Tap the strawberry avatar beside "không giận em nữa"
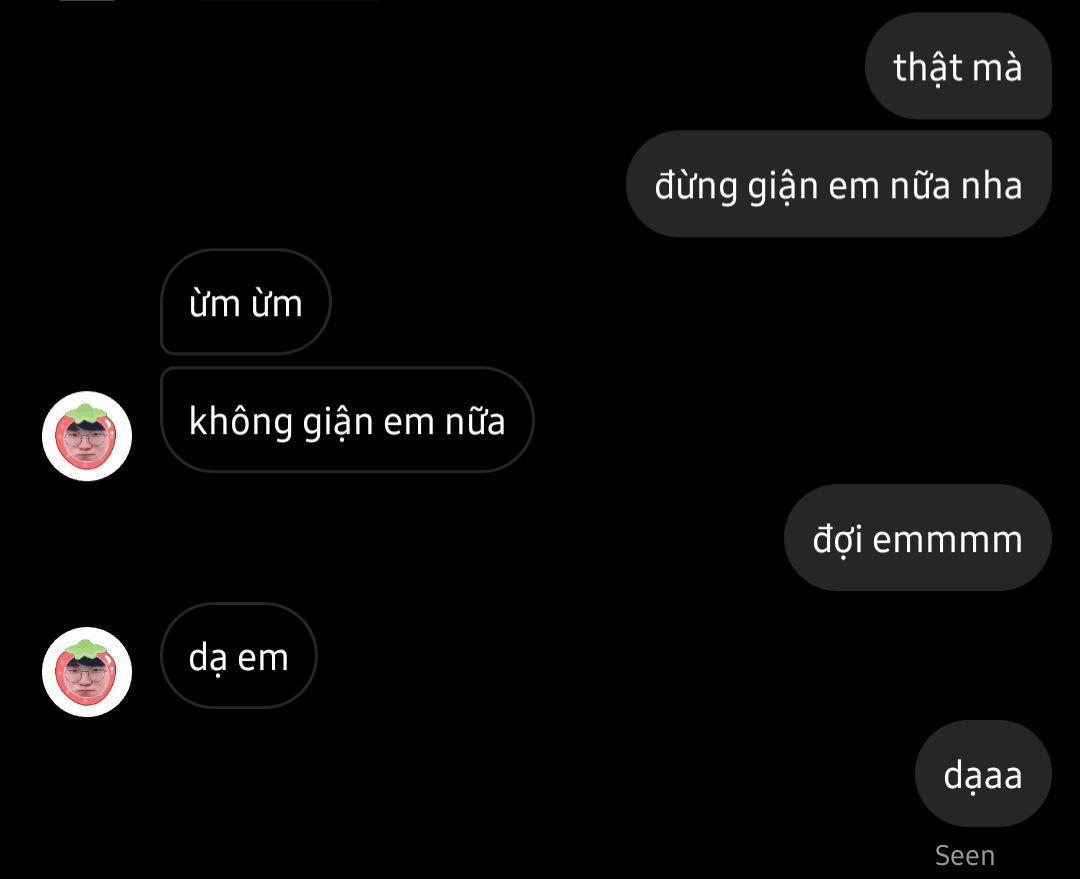 tap(87, 436)
